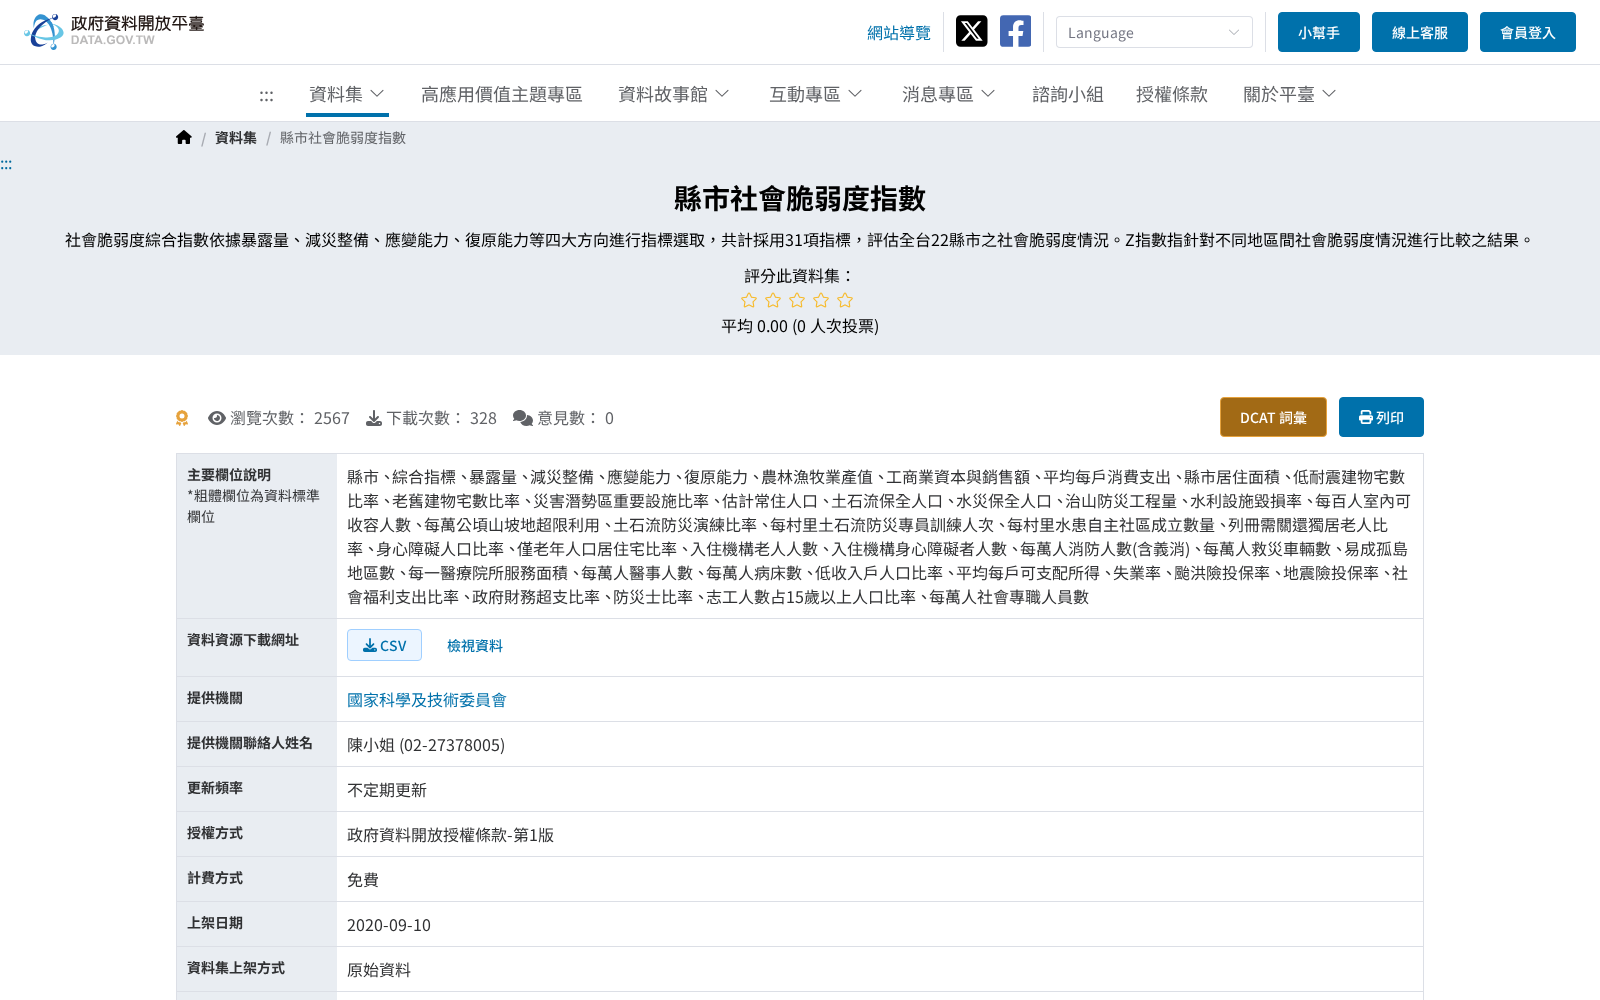Go to home via breadcrumb house icon
This screenshot has height=1000, width=1600.
pyautogui.click(x=183, y=138)
